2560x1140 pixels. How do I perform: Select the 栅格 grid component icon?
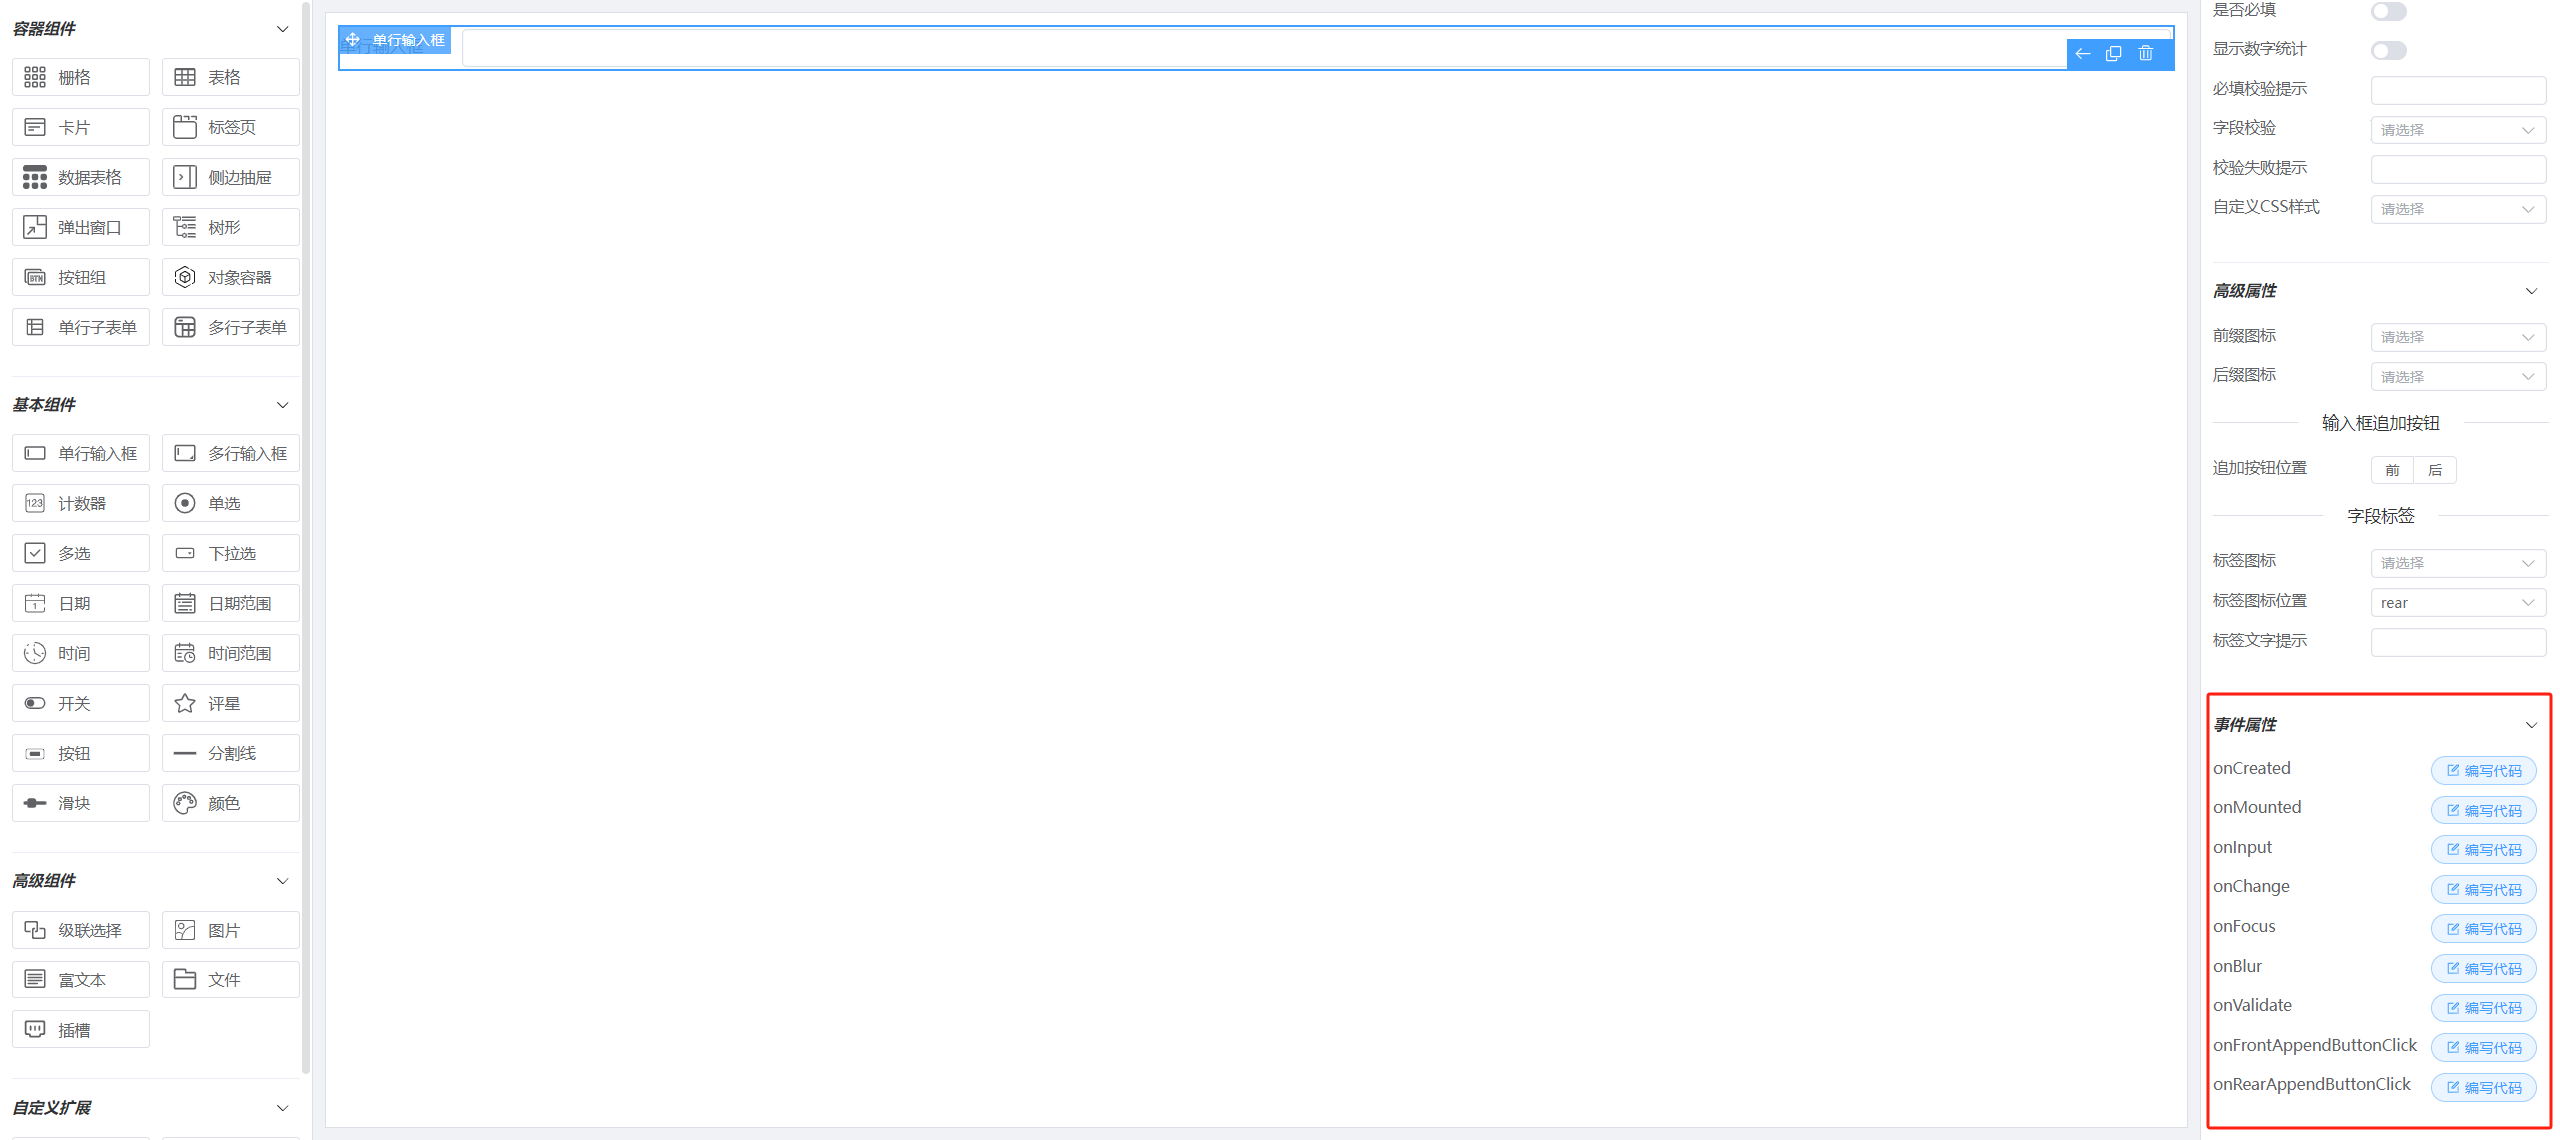pos(35,77)
